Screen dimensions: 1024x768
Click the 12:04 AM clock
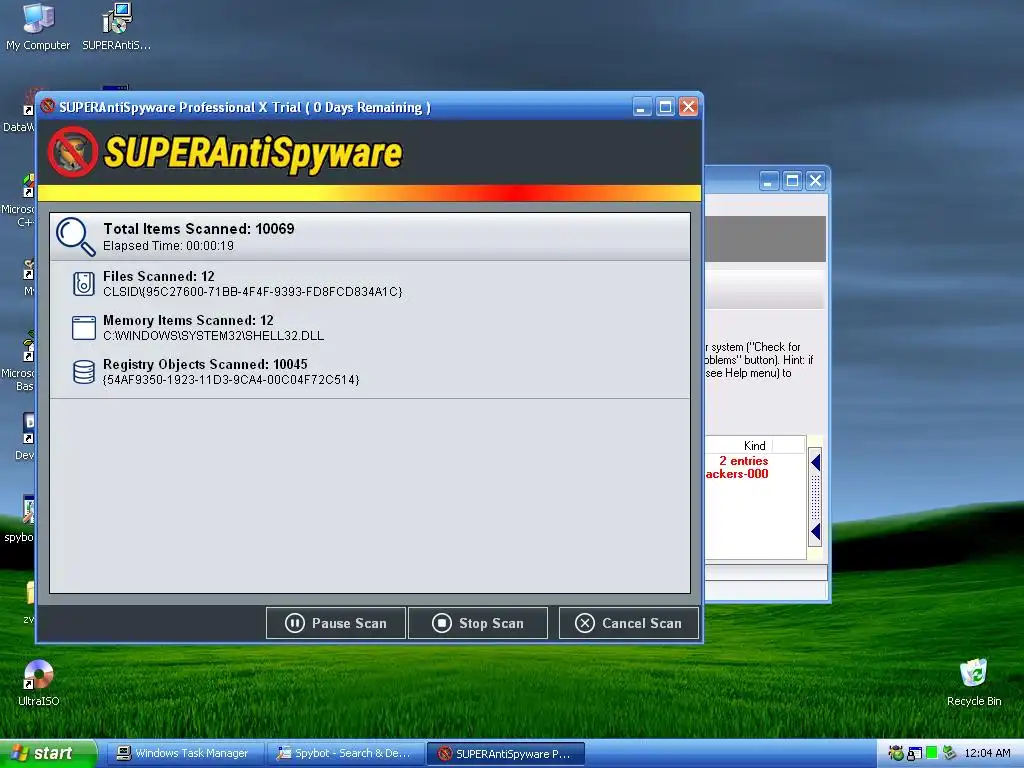[987, 753]
